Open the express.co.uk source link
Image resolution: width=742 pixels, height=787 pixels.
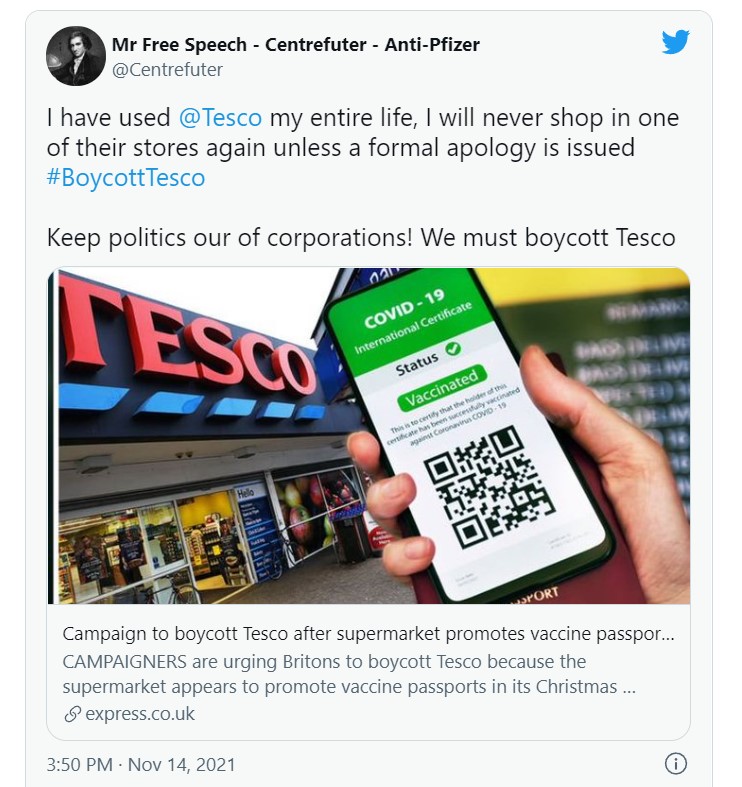point(140,714)
